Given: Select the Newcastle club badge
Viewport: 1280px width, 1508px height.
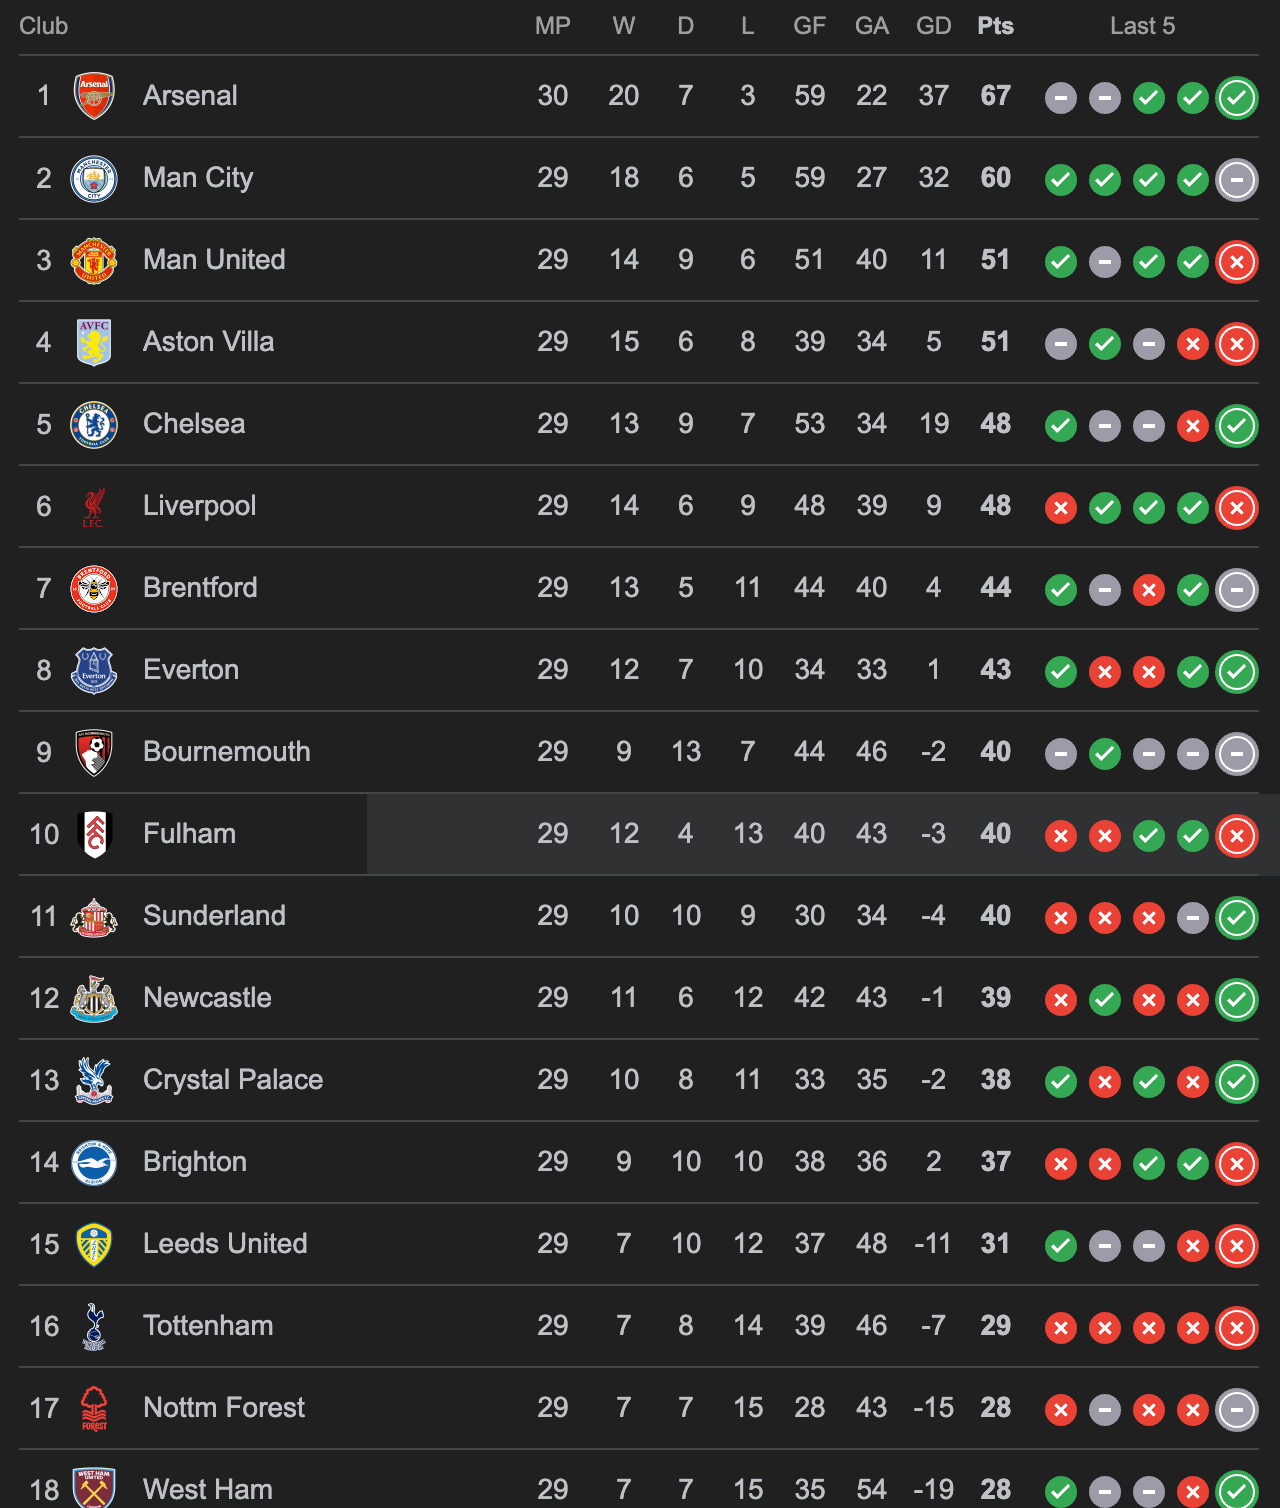Looking at the screenshot, I should click(x=95, y=998).
